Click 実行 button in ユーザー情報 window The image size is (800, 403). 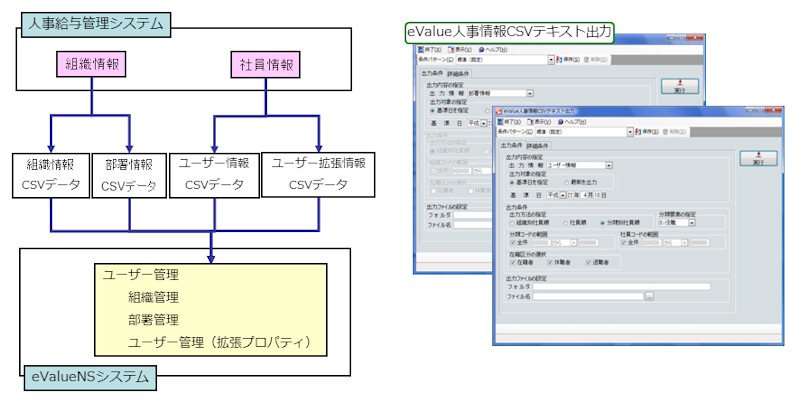point(758,158)
